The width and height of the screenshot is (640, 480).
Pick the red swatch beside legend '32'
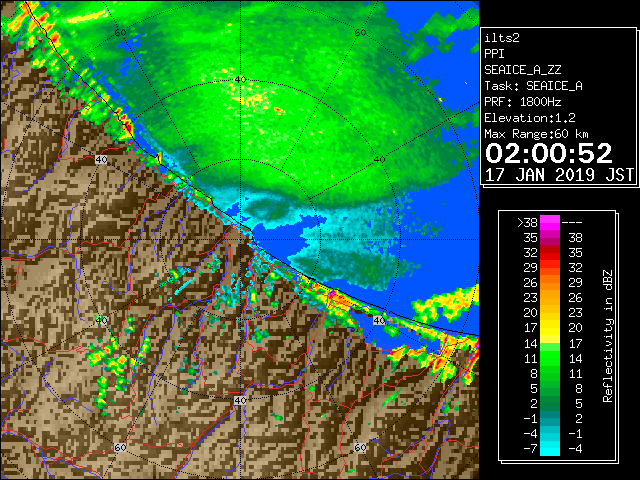coord(550,253)
